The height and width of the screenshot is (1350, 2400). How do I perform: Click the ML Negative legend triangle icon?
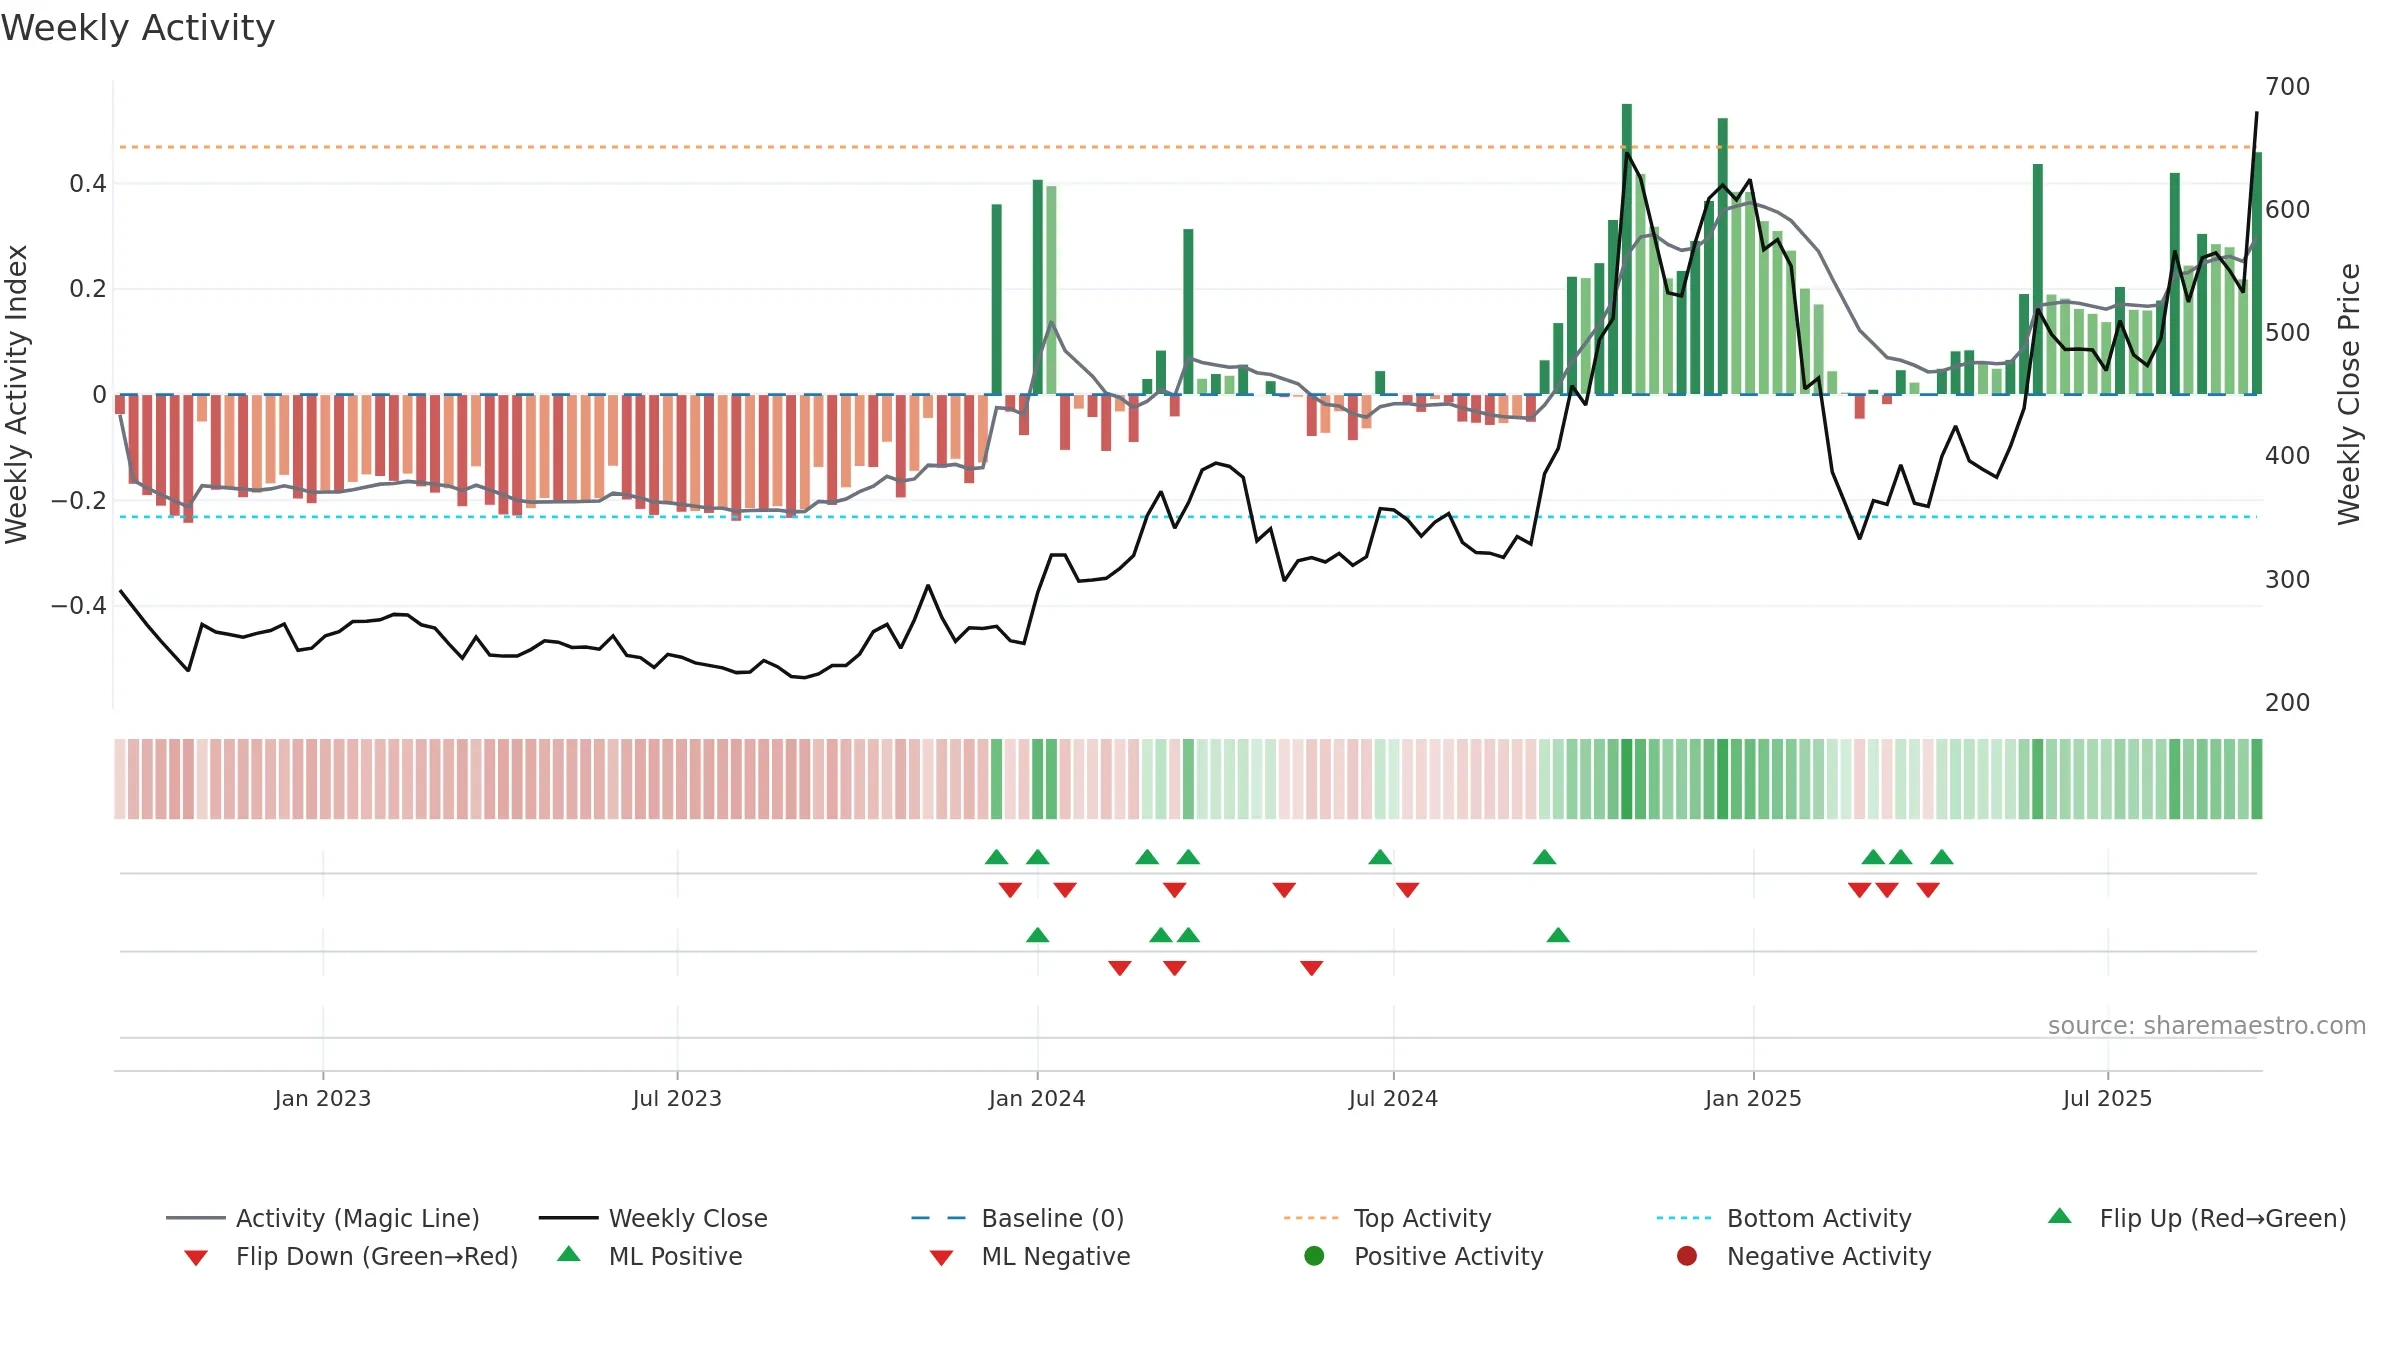pos(942,1258)
